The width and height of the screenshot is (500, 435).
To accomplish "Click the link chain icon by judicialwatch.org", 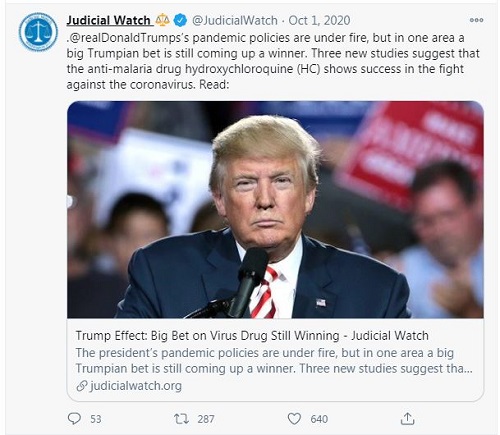I will 82,386.
